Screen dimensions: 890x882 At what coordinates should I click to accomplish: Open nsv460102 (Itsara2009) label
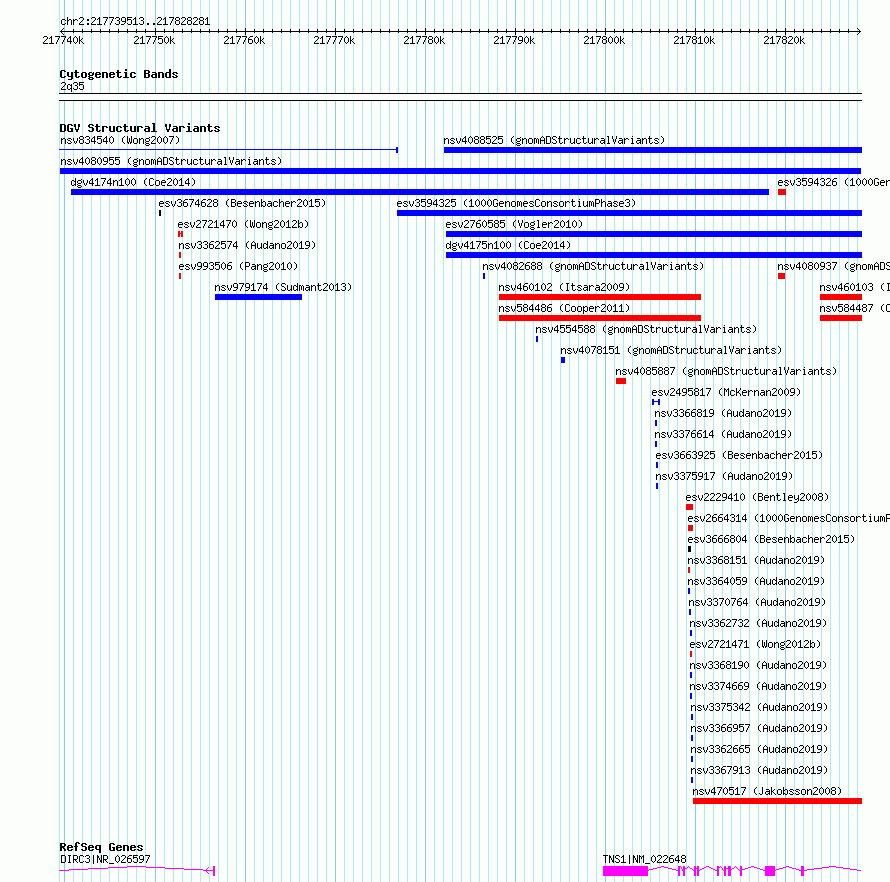click(564, 287)
